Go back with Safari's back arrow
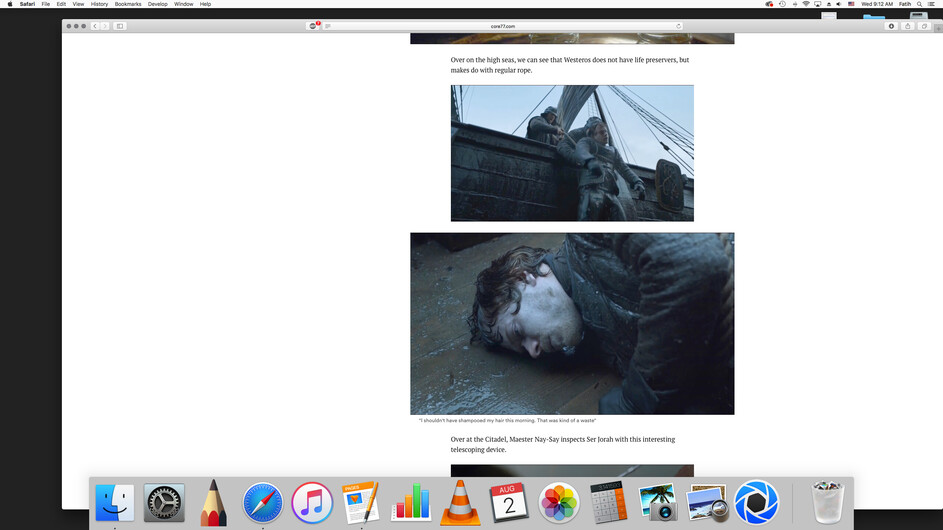 94,26
